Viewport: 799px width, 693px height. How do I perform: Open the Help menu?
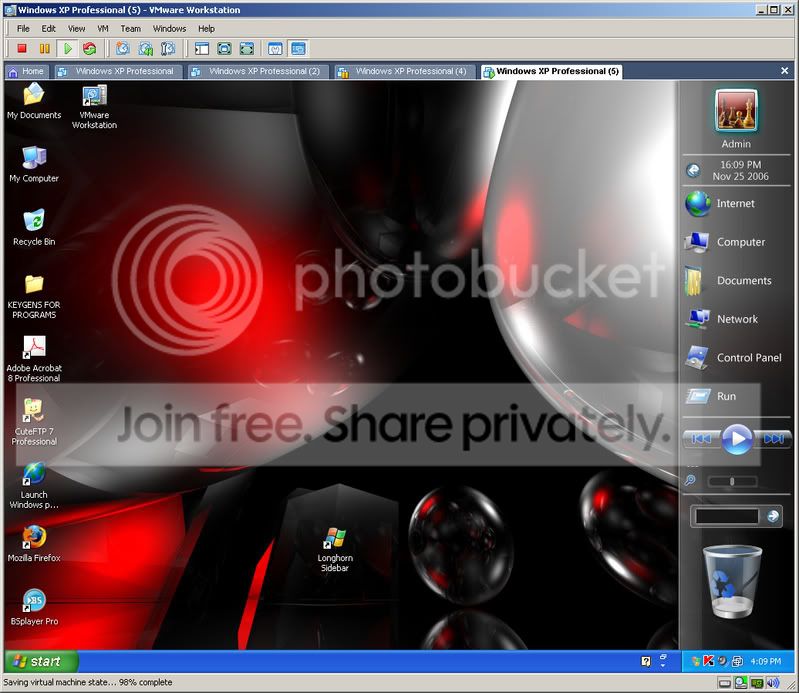click(206, 29)
